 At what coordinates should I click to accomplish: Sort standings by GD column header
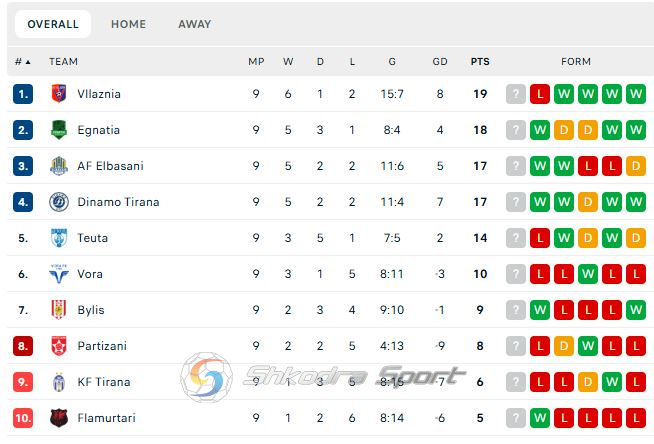440,62
